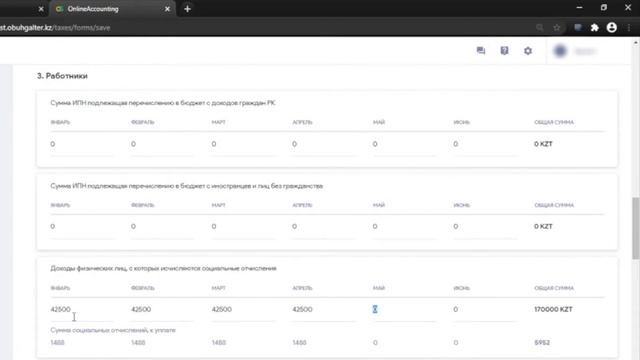Screen dimensions: 640x360
Task: Open the user profile avatar menu
Action: pyautogui.click(x=560, y=51)
